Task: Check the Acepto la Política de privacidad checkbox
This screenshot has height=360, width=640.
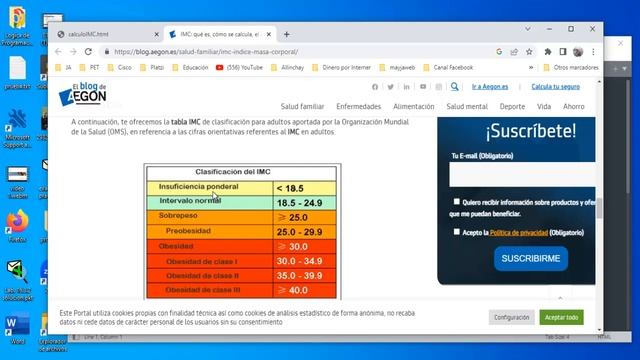Action: tap(456, 231)
